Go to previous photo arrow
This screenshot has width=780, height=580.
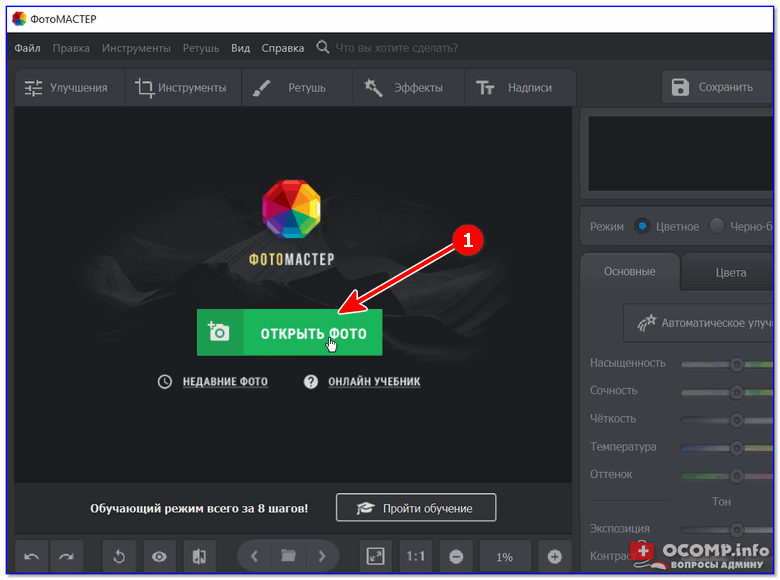pyautogui.click(x=254, y=556)
